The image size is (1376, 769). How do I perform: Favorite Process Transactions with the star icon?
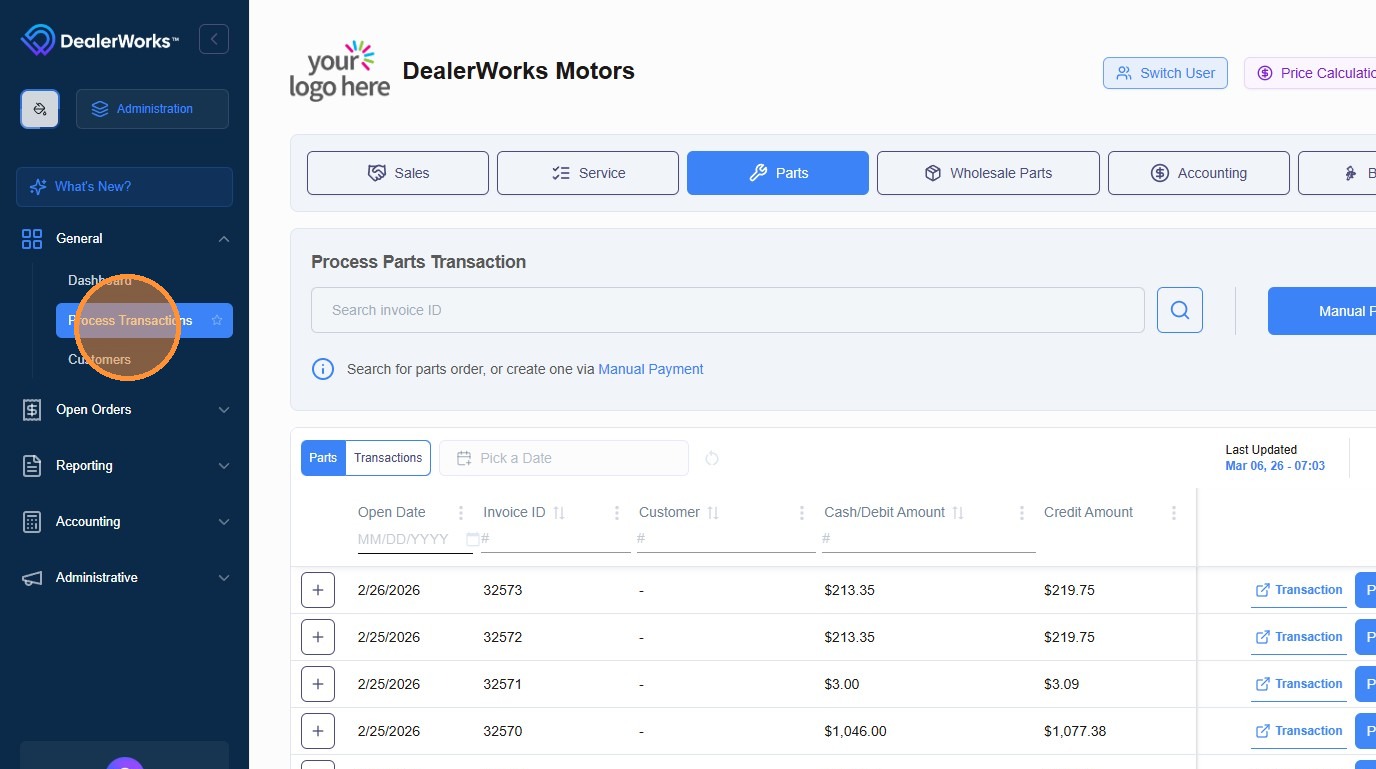click(217, 320)
